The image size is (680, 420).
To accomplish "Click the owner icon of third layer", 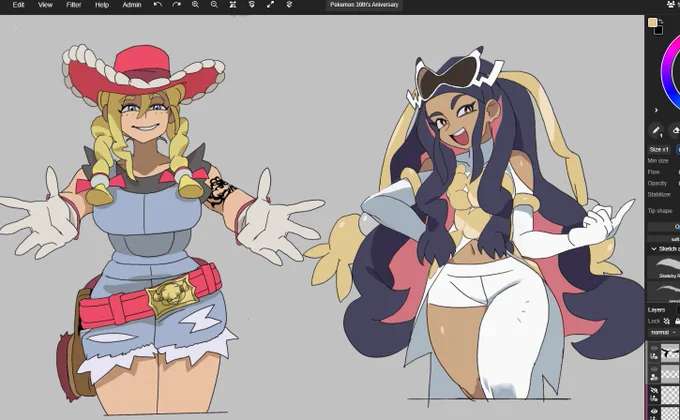I will coord(654,398).
